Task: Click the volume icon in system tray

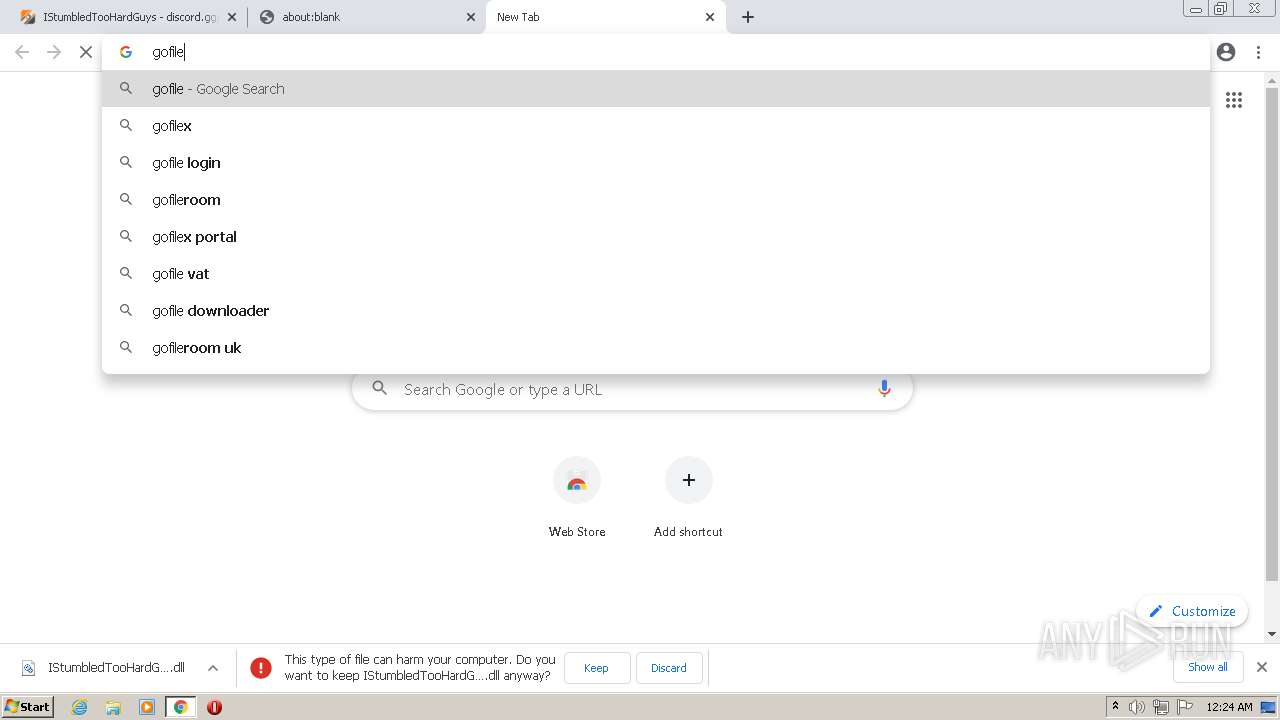Action: pos(1137,707)
